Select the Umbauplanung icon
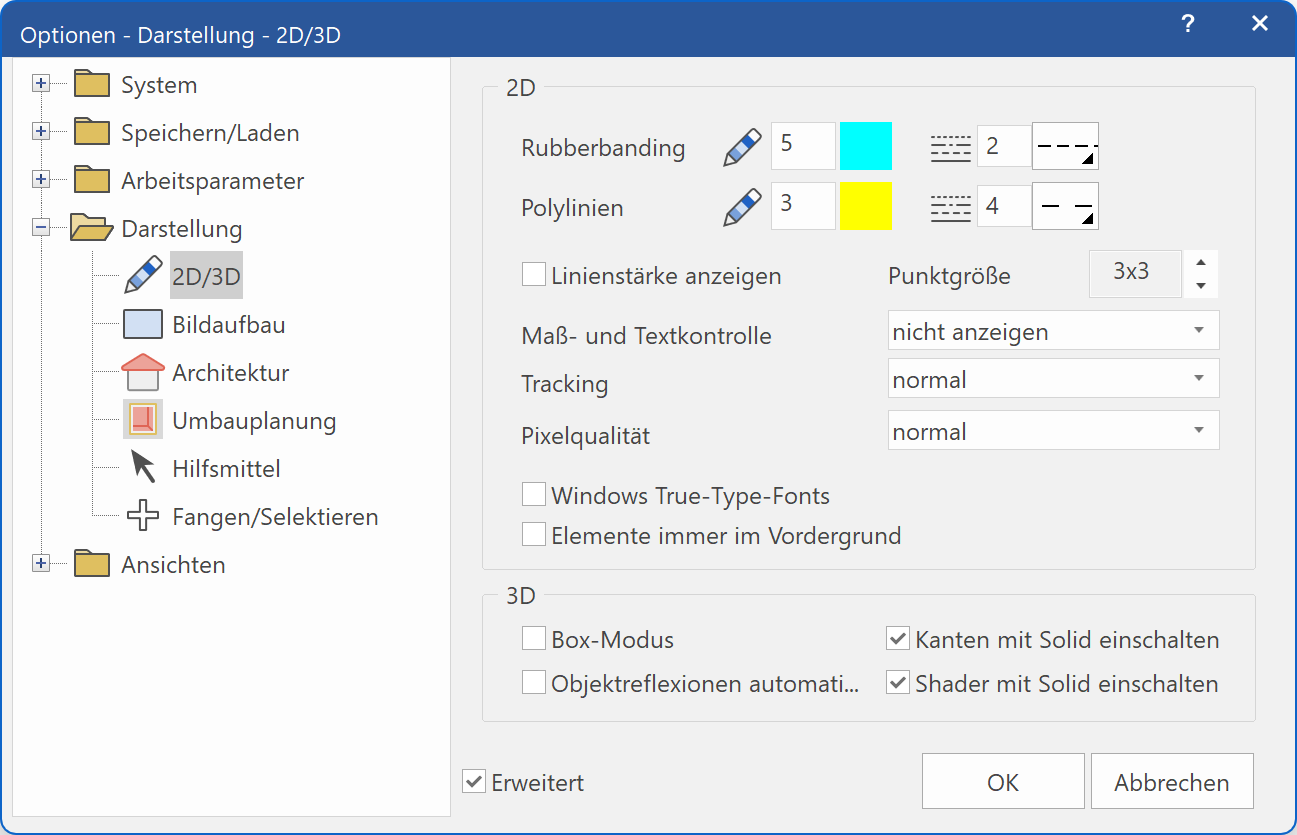 point(143,419)
